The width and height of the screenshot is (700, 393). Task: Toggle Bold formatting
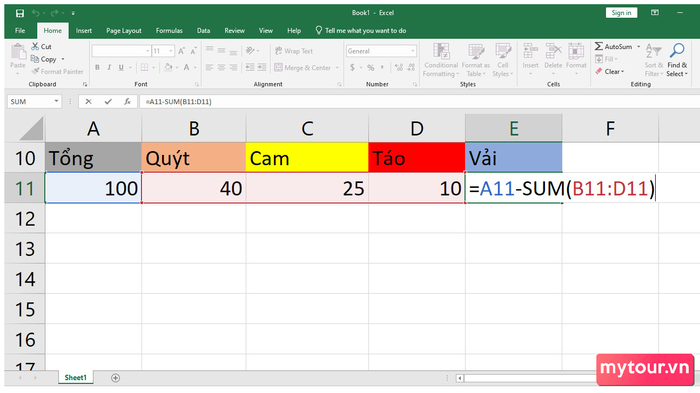coord(97,67)
